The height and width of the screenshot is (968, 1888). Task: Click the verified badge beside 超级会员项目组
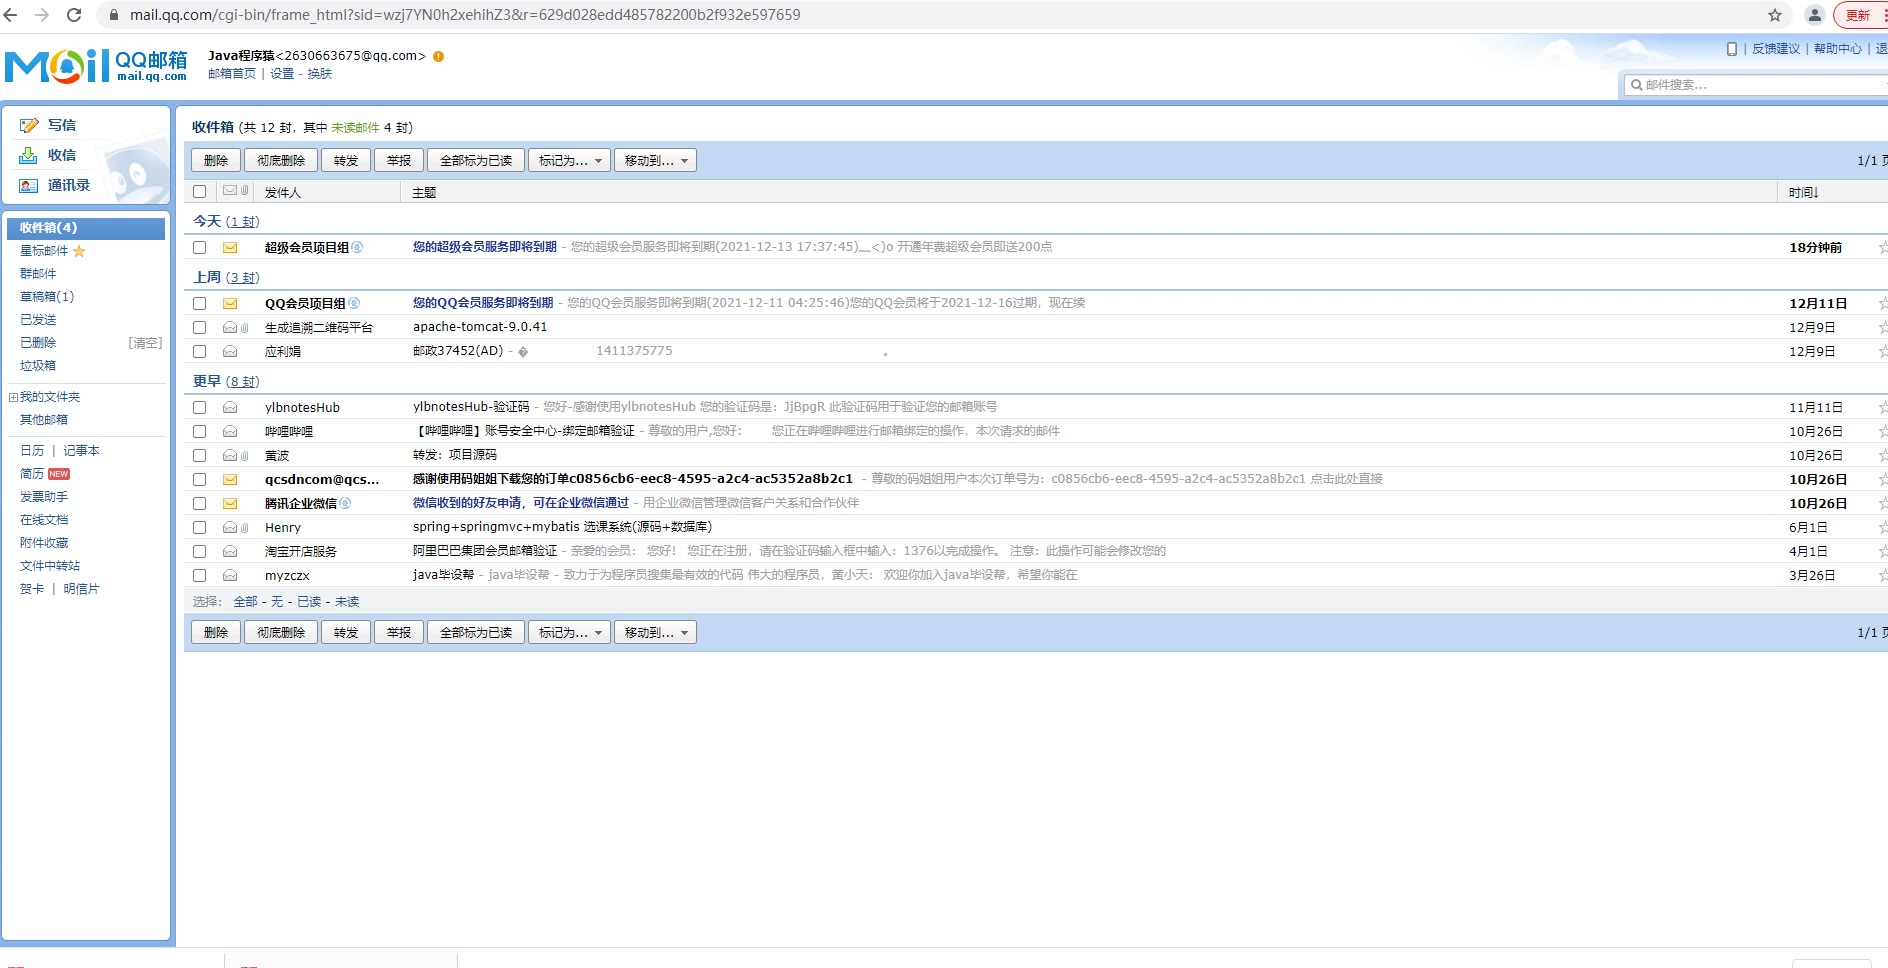click(357, 247)
